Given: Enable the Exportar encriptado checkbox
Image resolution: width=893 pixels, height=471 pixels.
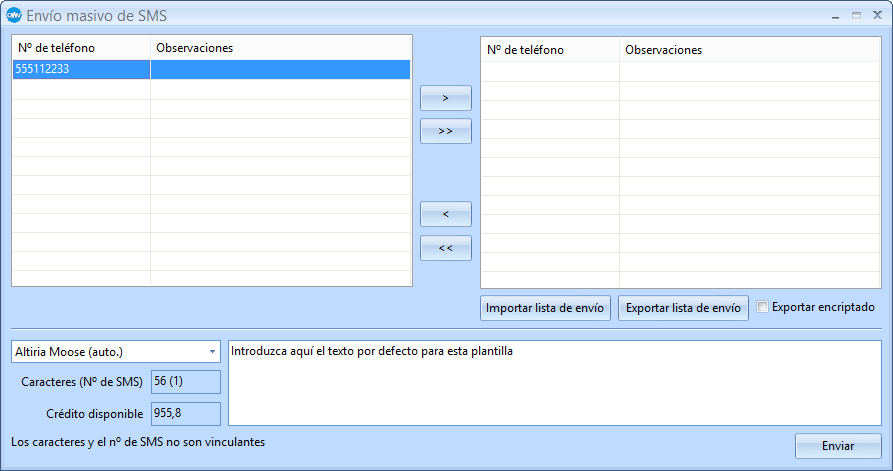Looking at the screenshot, I should [763, 307].
